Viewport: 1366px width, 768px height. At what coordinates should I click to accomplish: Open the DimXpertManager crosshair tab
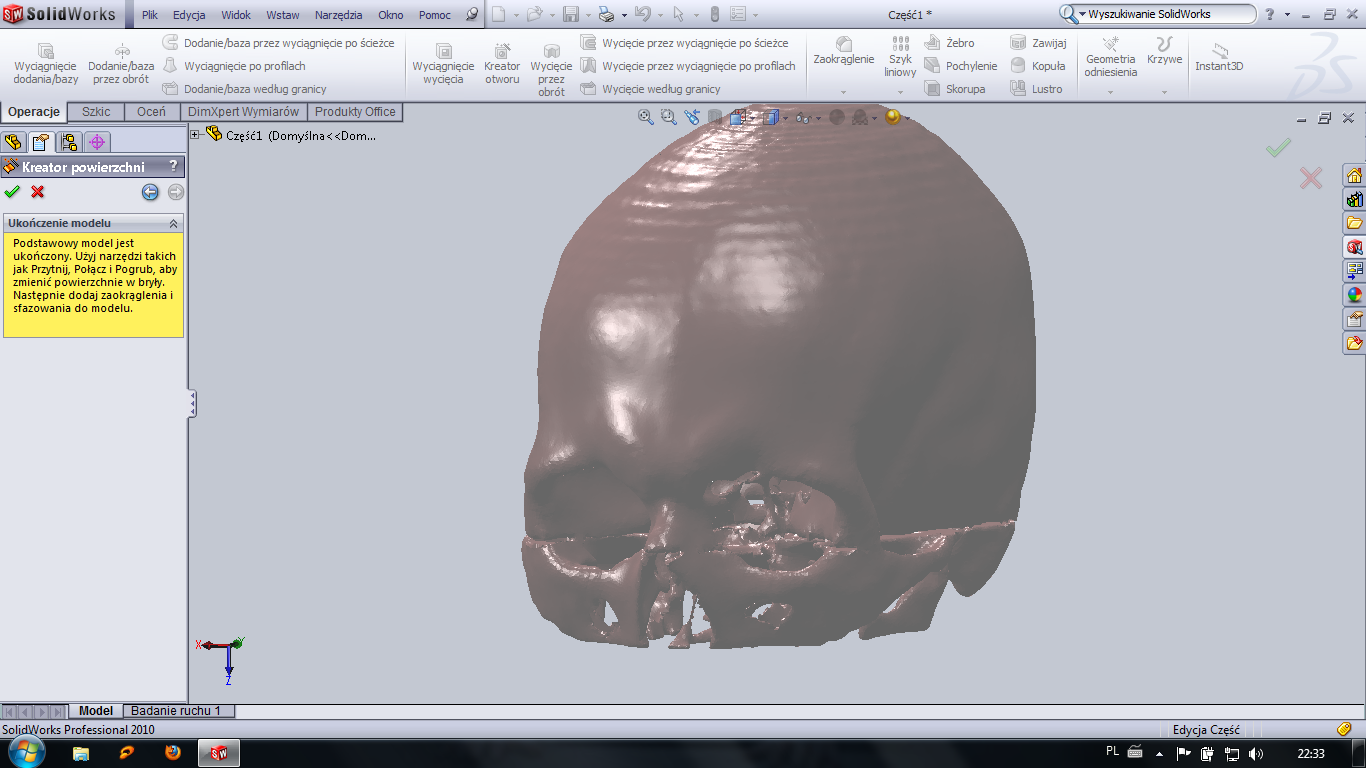(97, 142)
